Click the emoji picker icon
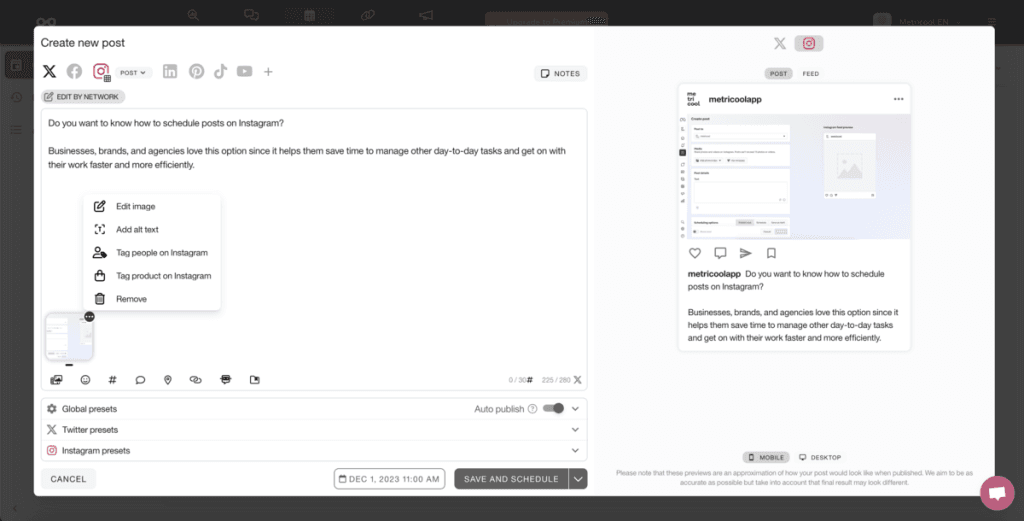 pos(85,380)
